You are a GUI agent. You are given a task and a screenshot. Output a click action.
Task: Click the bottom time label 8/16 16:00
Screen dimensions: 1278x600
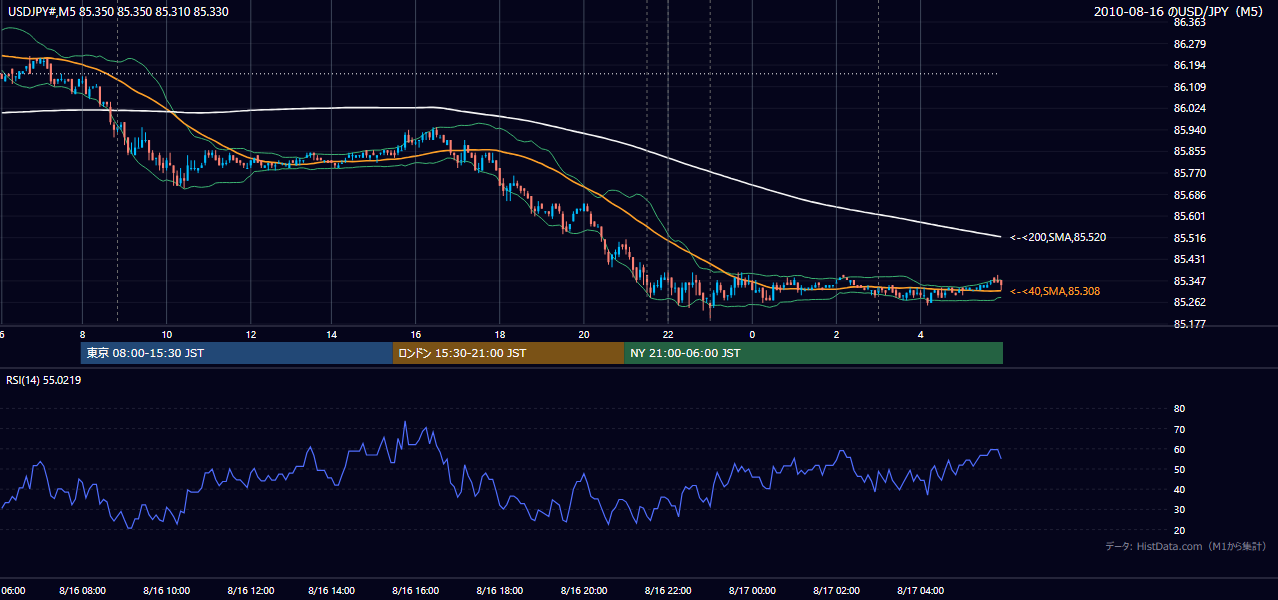(x=416, y=590)
